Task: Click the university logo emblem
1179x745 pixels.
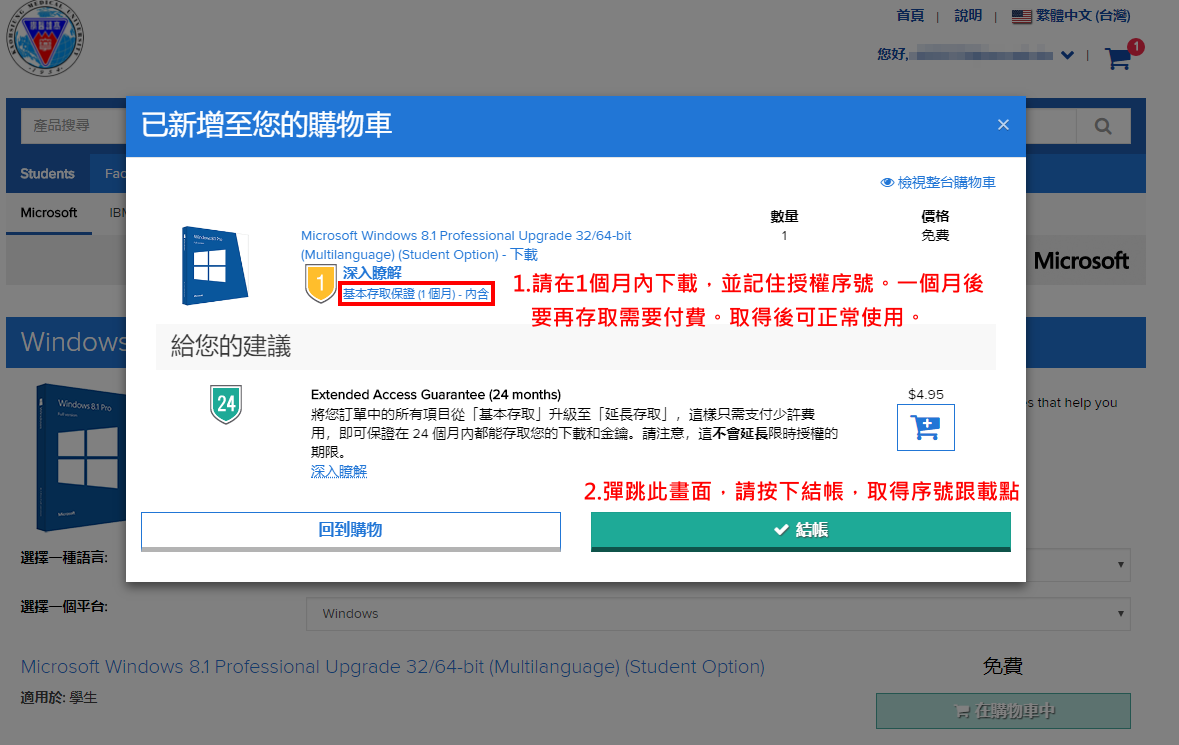Action: pos(45,38)
